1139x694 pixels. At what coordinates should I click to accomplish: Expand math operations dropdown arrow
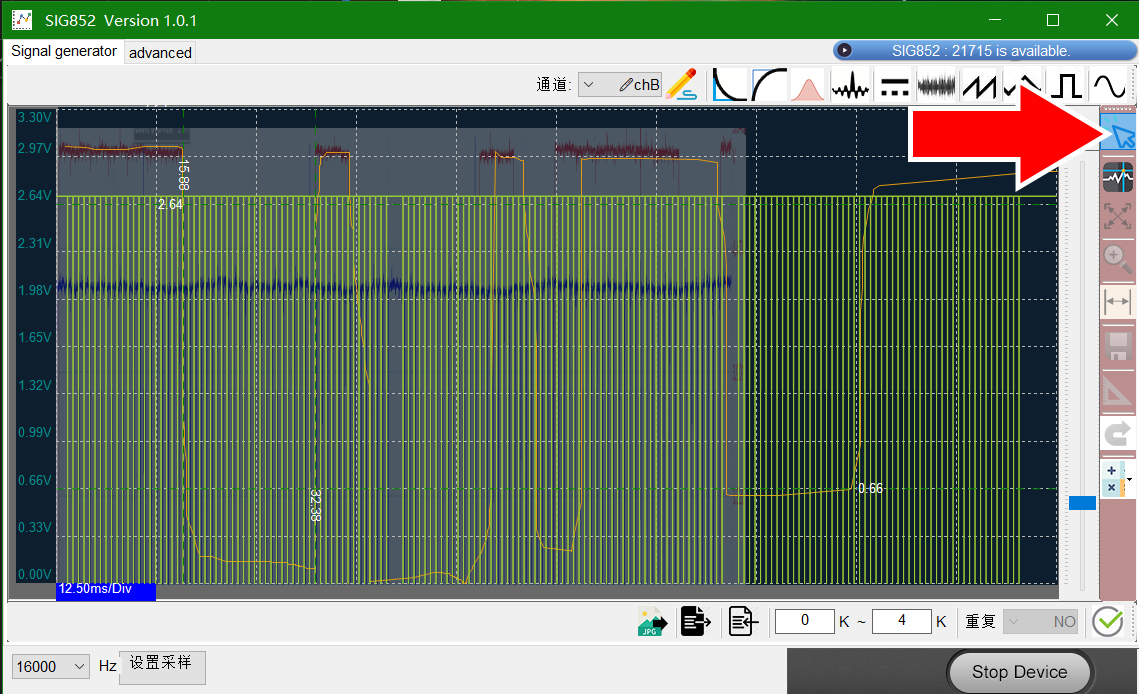[1130, 479]
